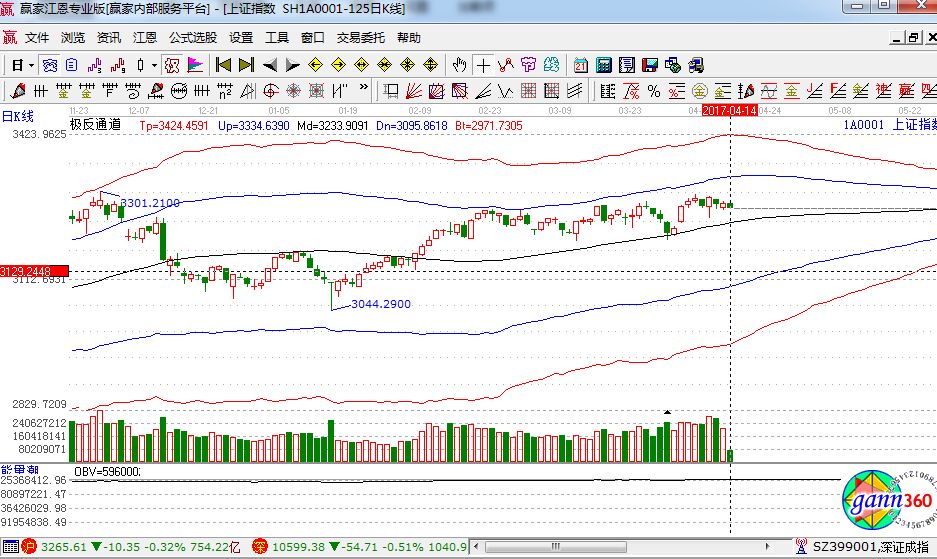Toggle the crosshair cursor button

(x=483, y=65)
